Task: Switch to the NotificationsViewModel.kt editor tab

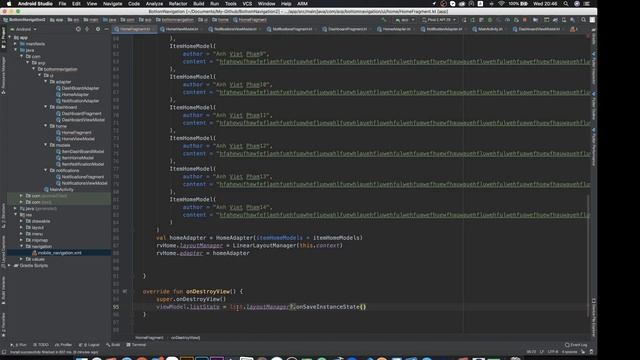Action: coord(235,29)
